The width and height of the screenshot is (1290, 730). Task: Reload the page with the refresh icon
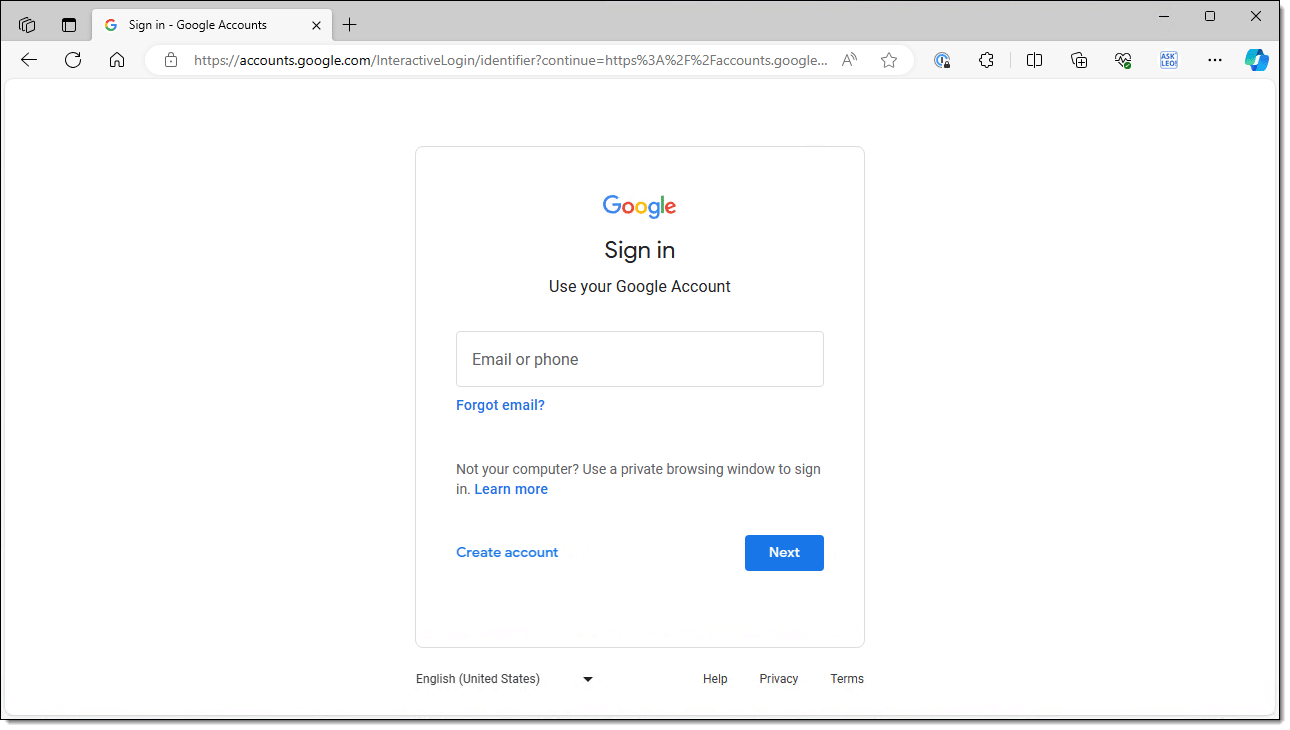pos(73,60)
